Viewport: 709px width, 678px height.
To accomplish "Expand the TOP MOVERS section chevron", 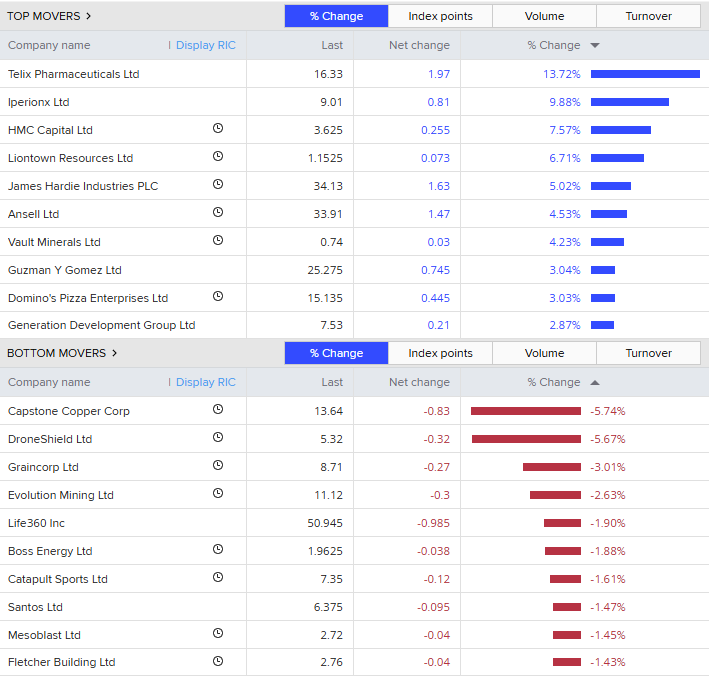I will pos(89,16).
